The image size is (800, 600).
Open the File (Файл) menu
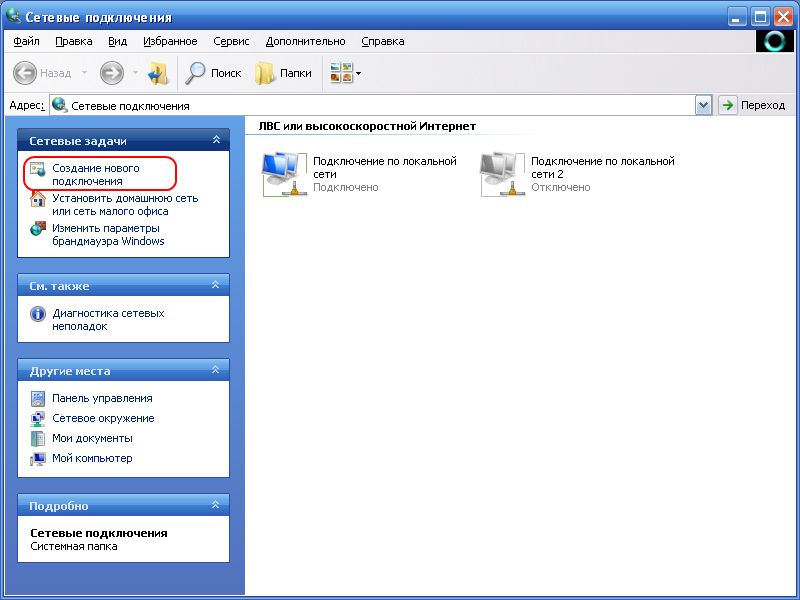(27, 41)
